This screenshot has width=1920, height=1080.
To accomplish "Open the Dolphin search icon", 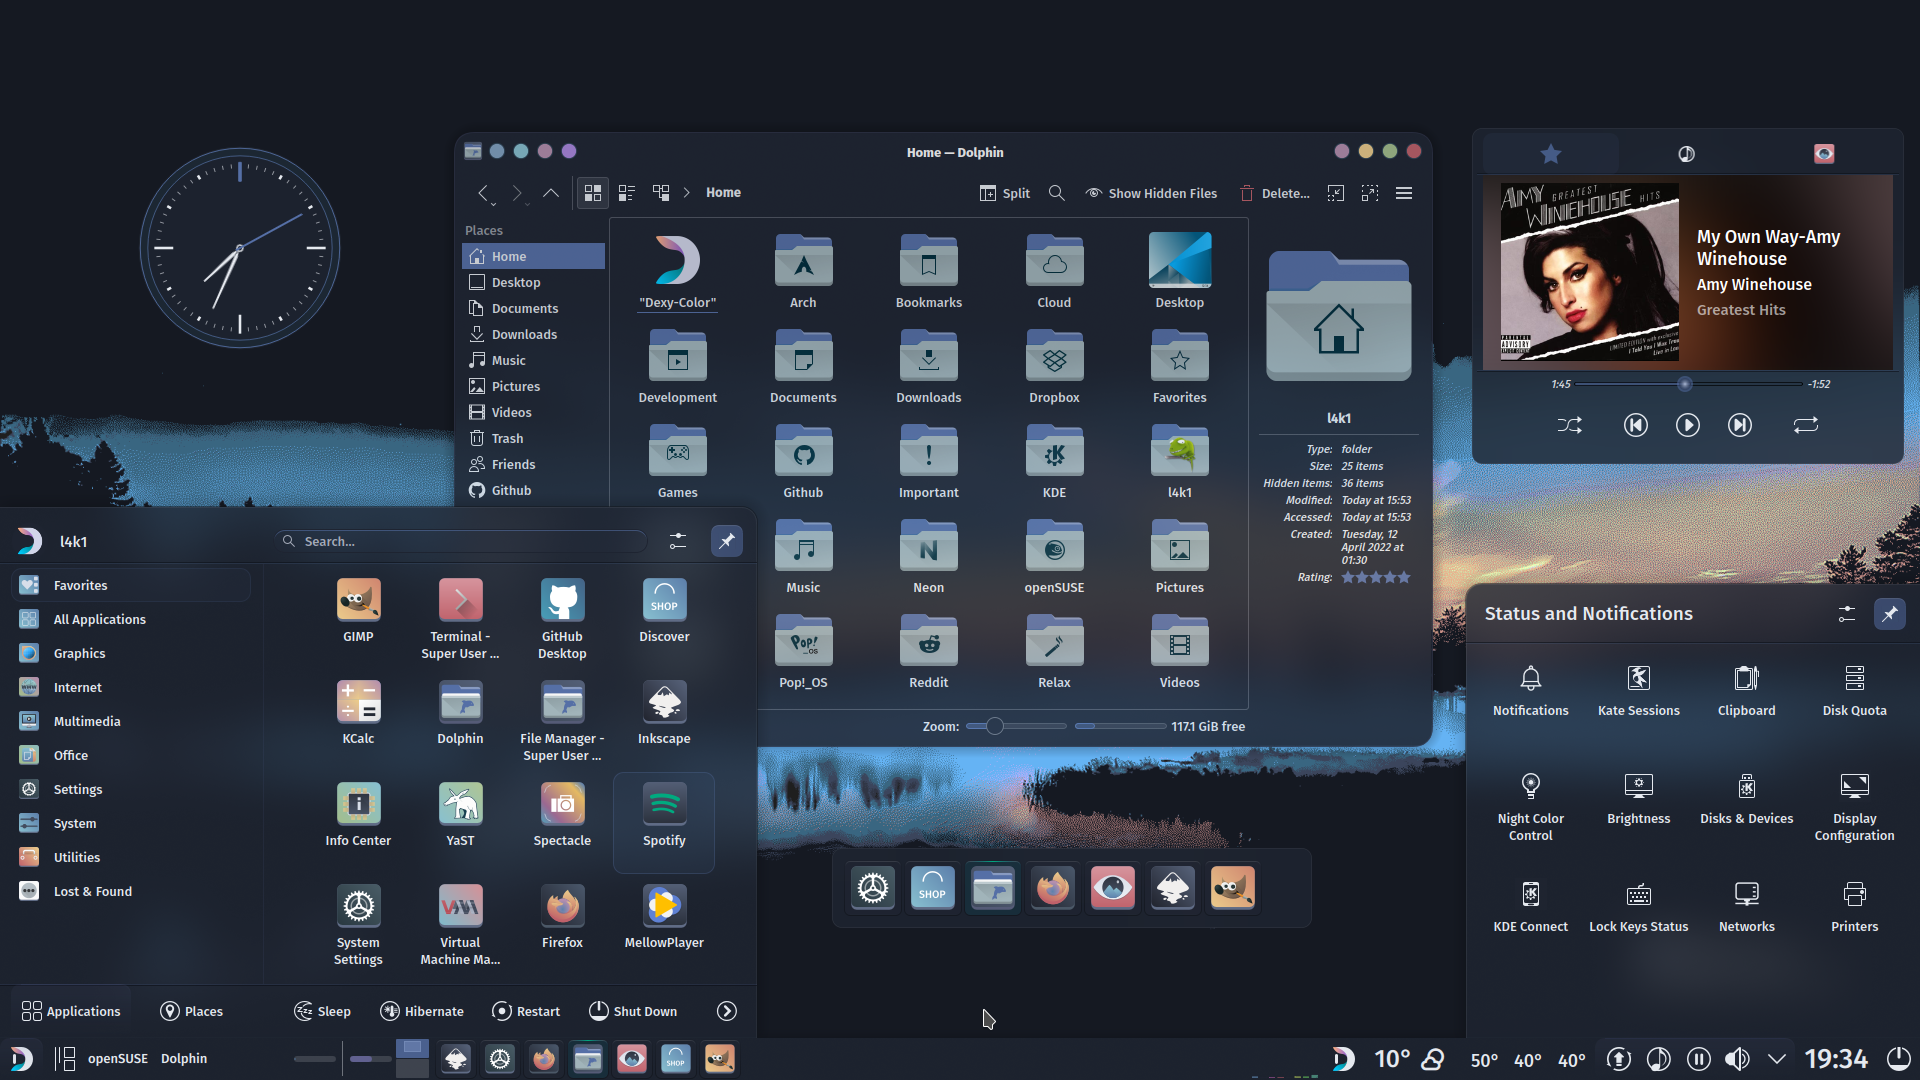I will pos(1057,192).
